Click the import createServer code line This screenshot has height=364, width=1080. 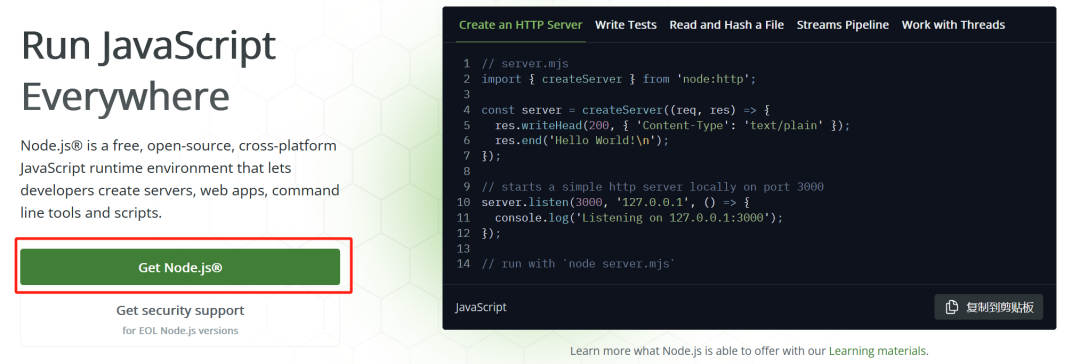click(x=619, y=79)
